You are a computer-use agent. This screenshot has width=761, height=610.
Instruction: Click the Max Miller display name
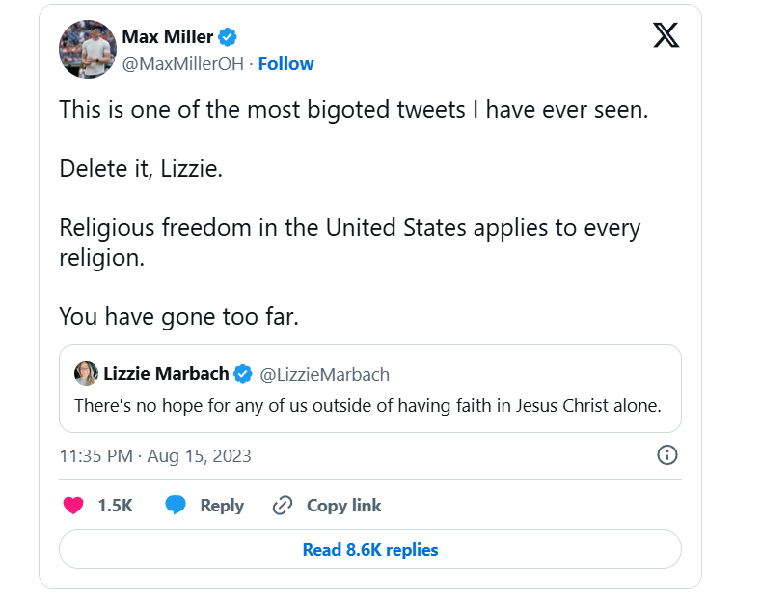coord(167,37)
